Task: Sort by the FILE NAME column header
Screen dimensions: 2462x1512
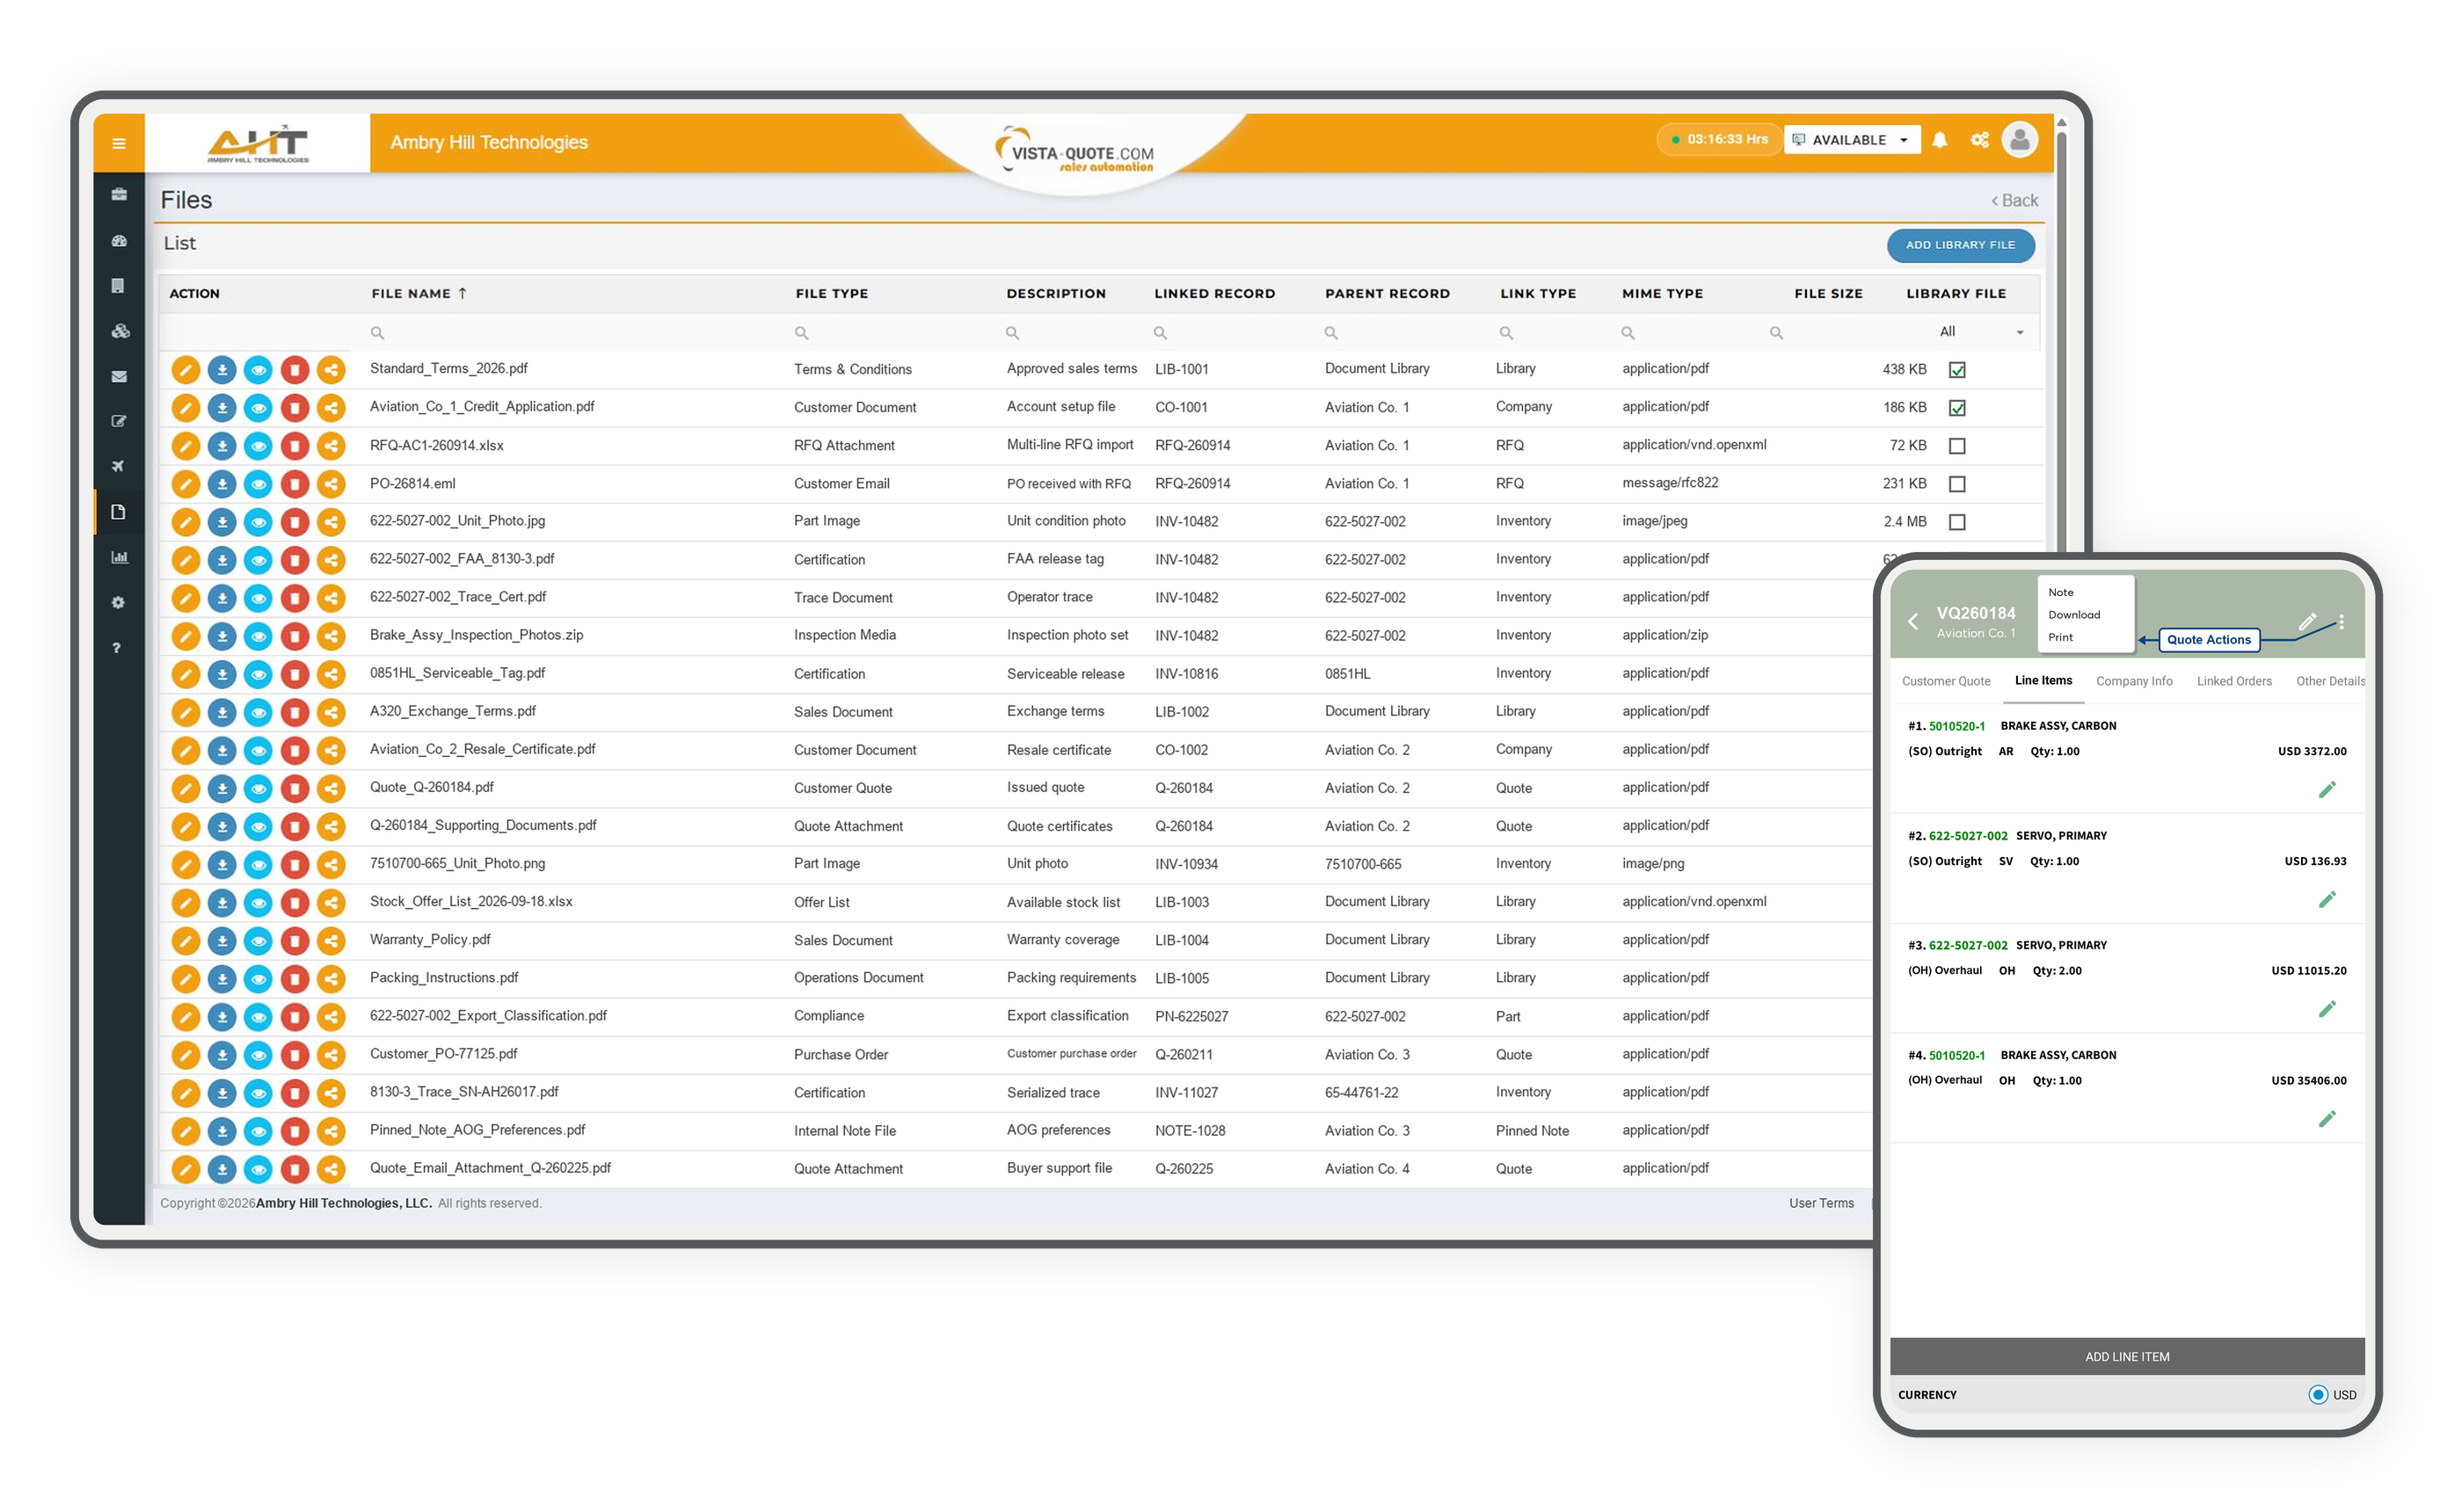Action: (x=418, y=294)
